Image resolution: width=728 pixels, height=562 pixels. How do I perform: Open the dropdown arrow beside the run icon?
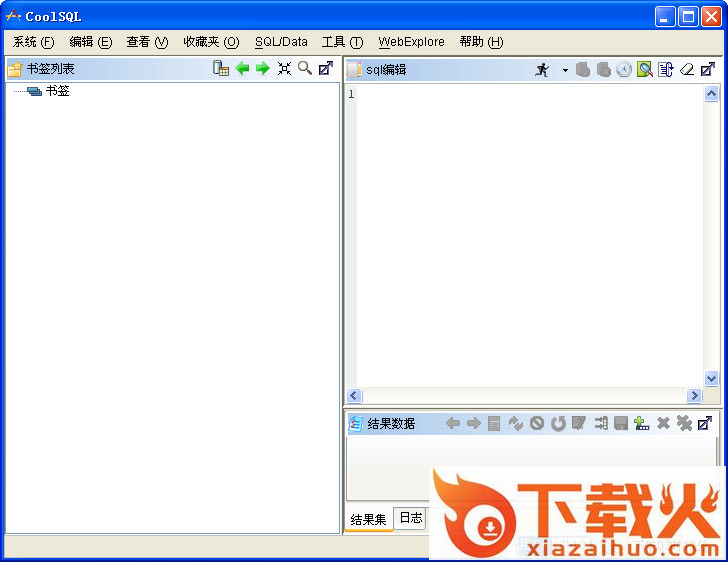click(564, 70)
